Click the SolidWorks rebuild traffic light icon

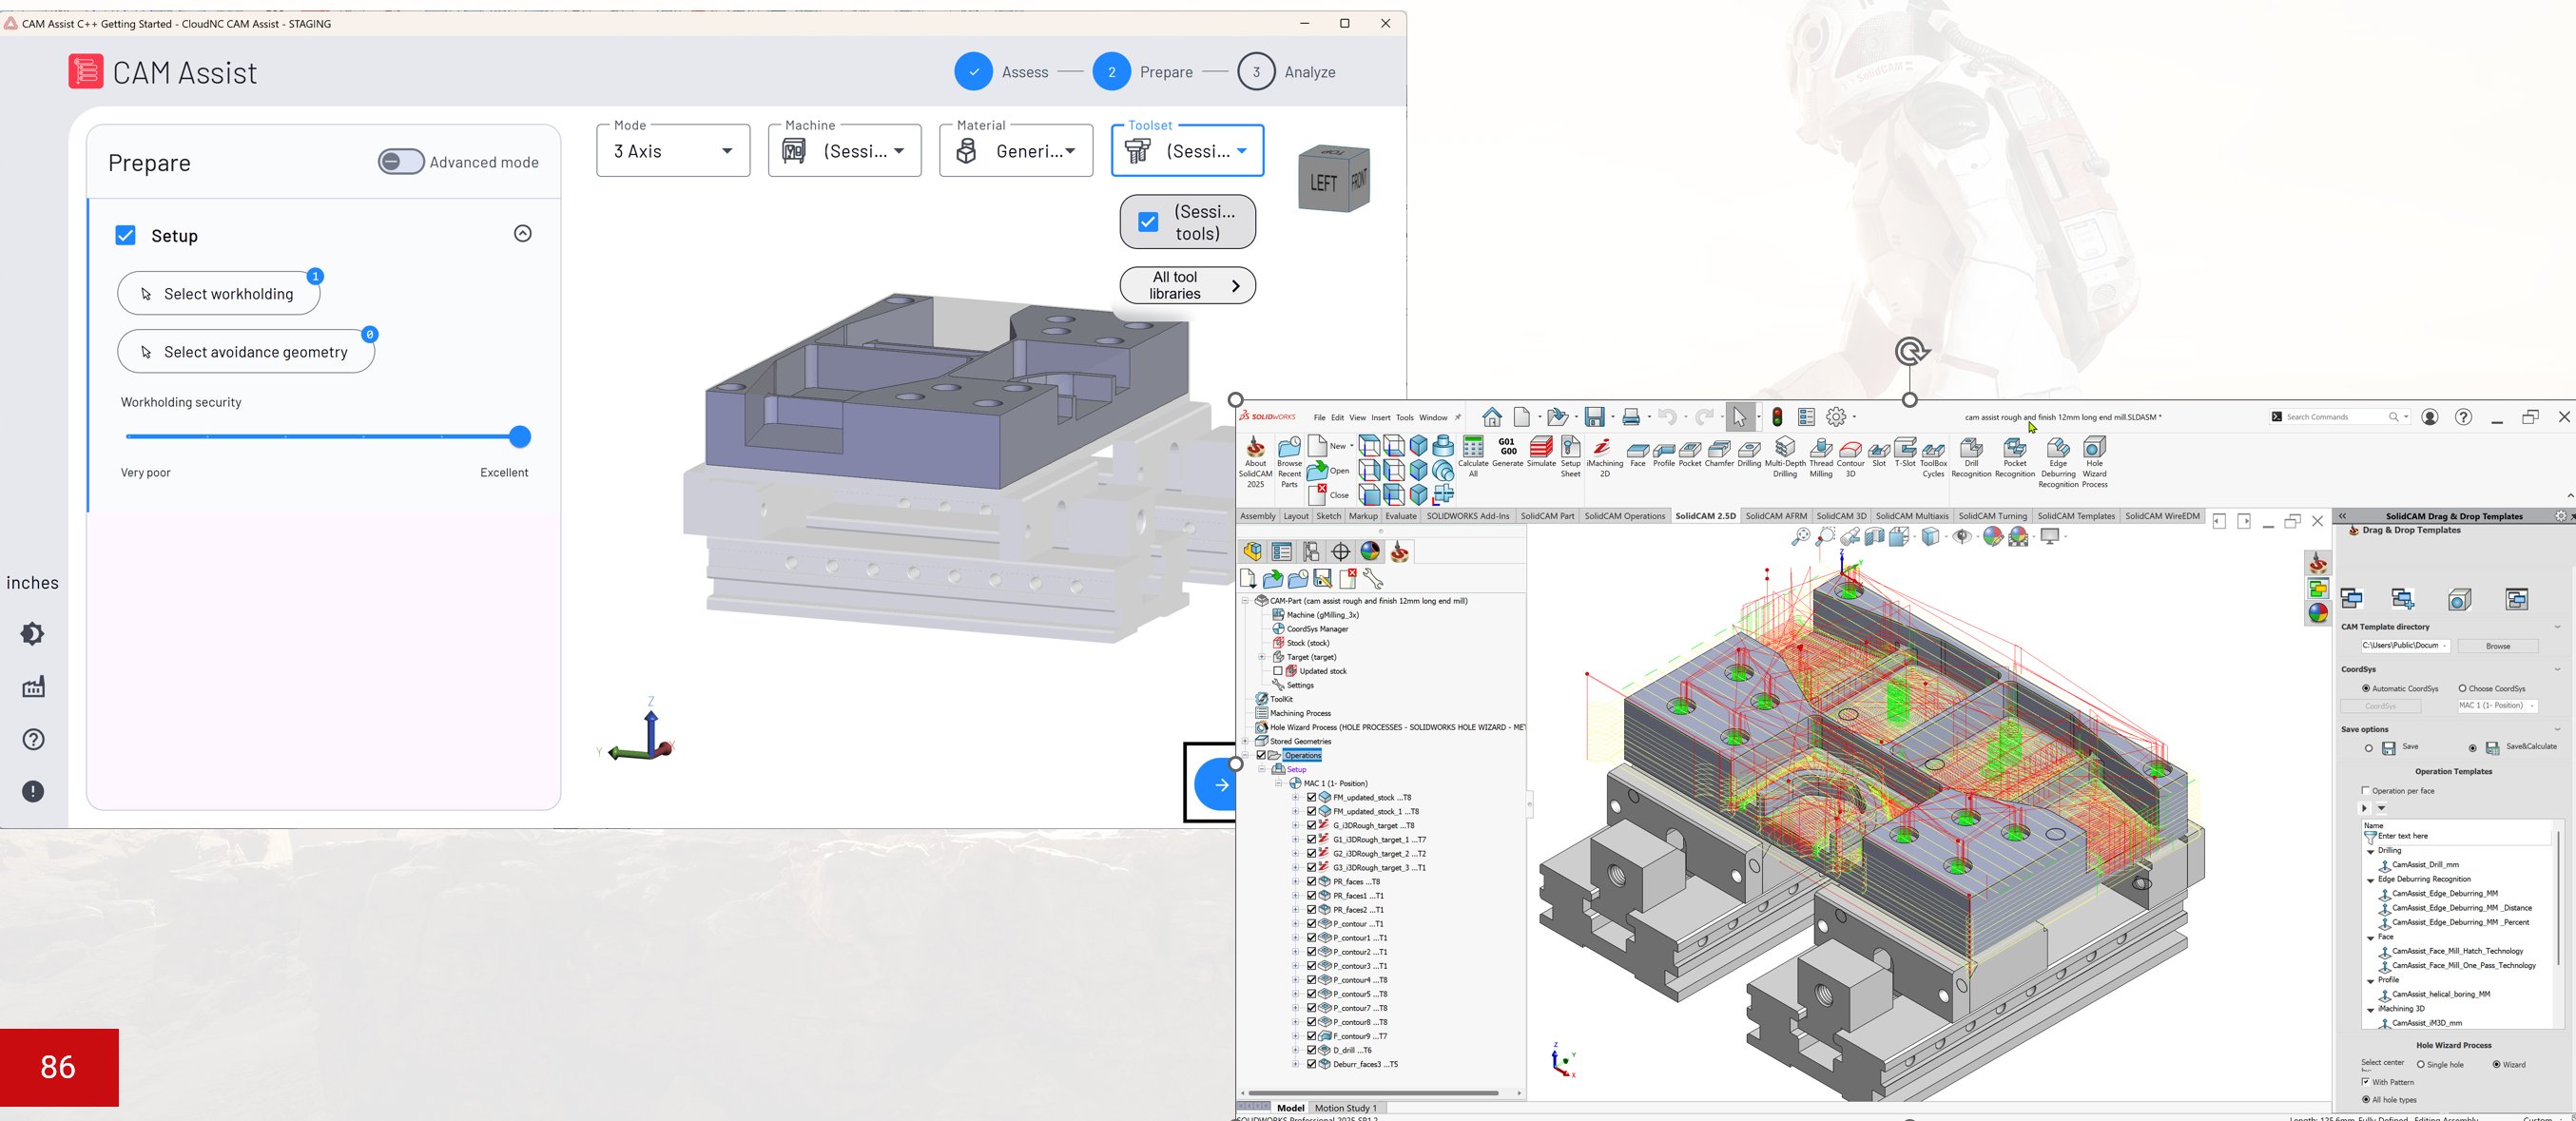[x=1777, y=417]
